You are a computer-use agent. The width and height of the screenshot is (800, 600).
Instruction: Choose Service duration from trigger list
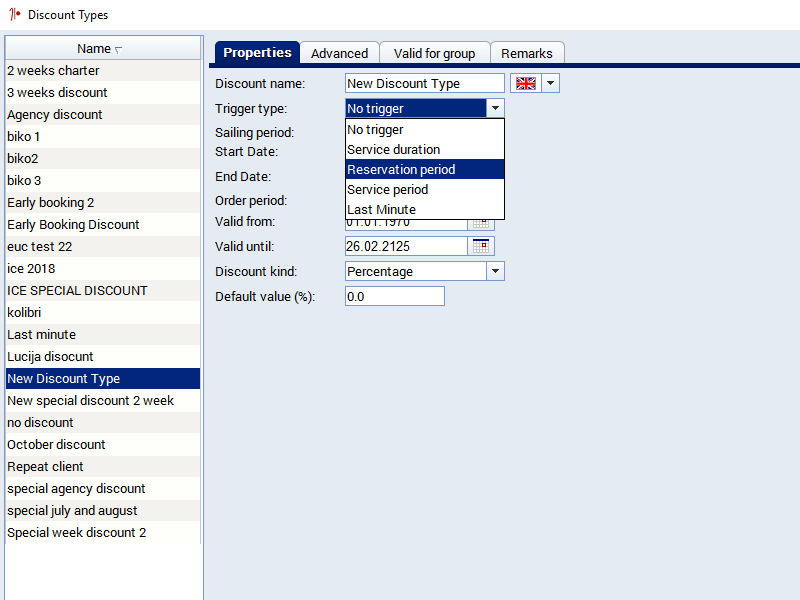coord(424,149)
